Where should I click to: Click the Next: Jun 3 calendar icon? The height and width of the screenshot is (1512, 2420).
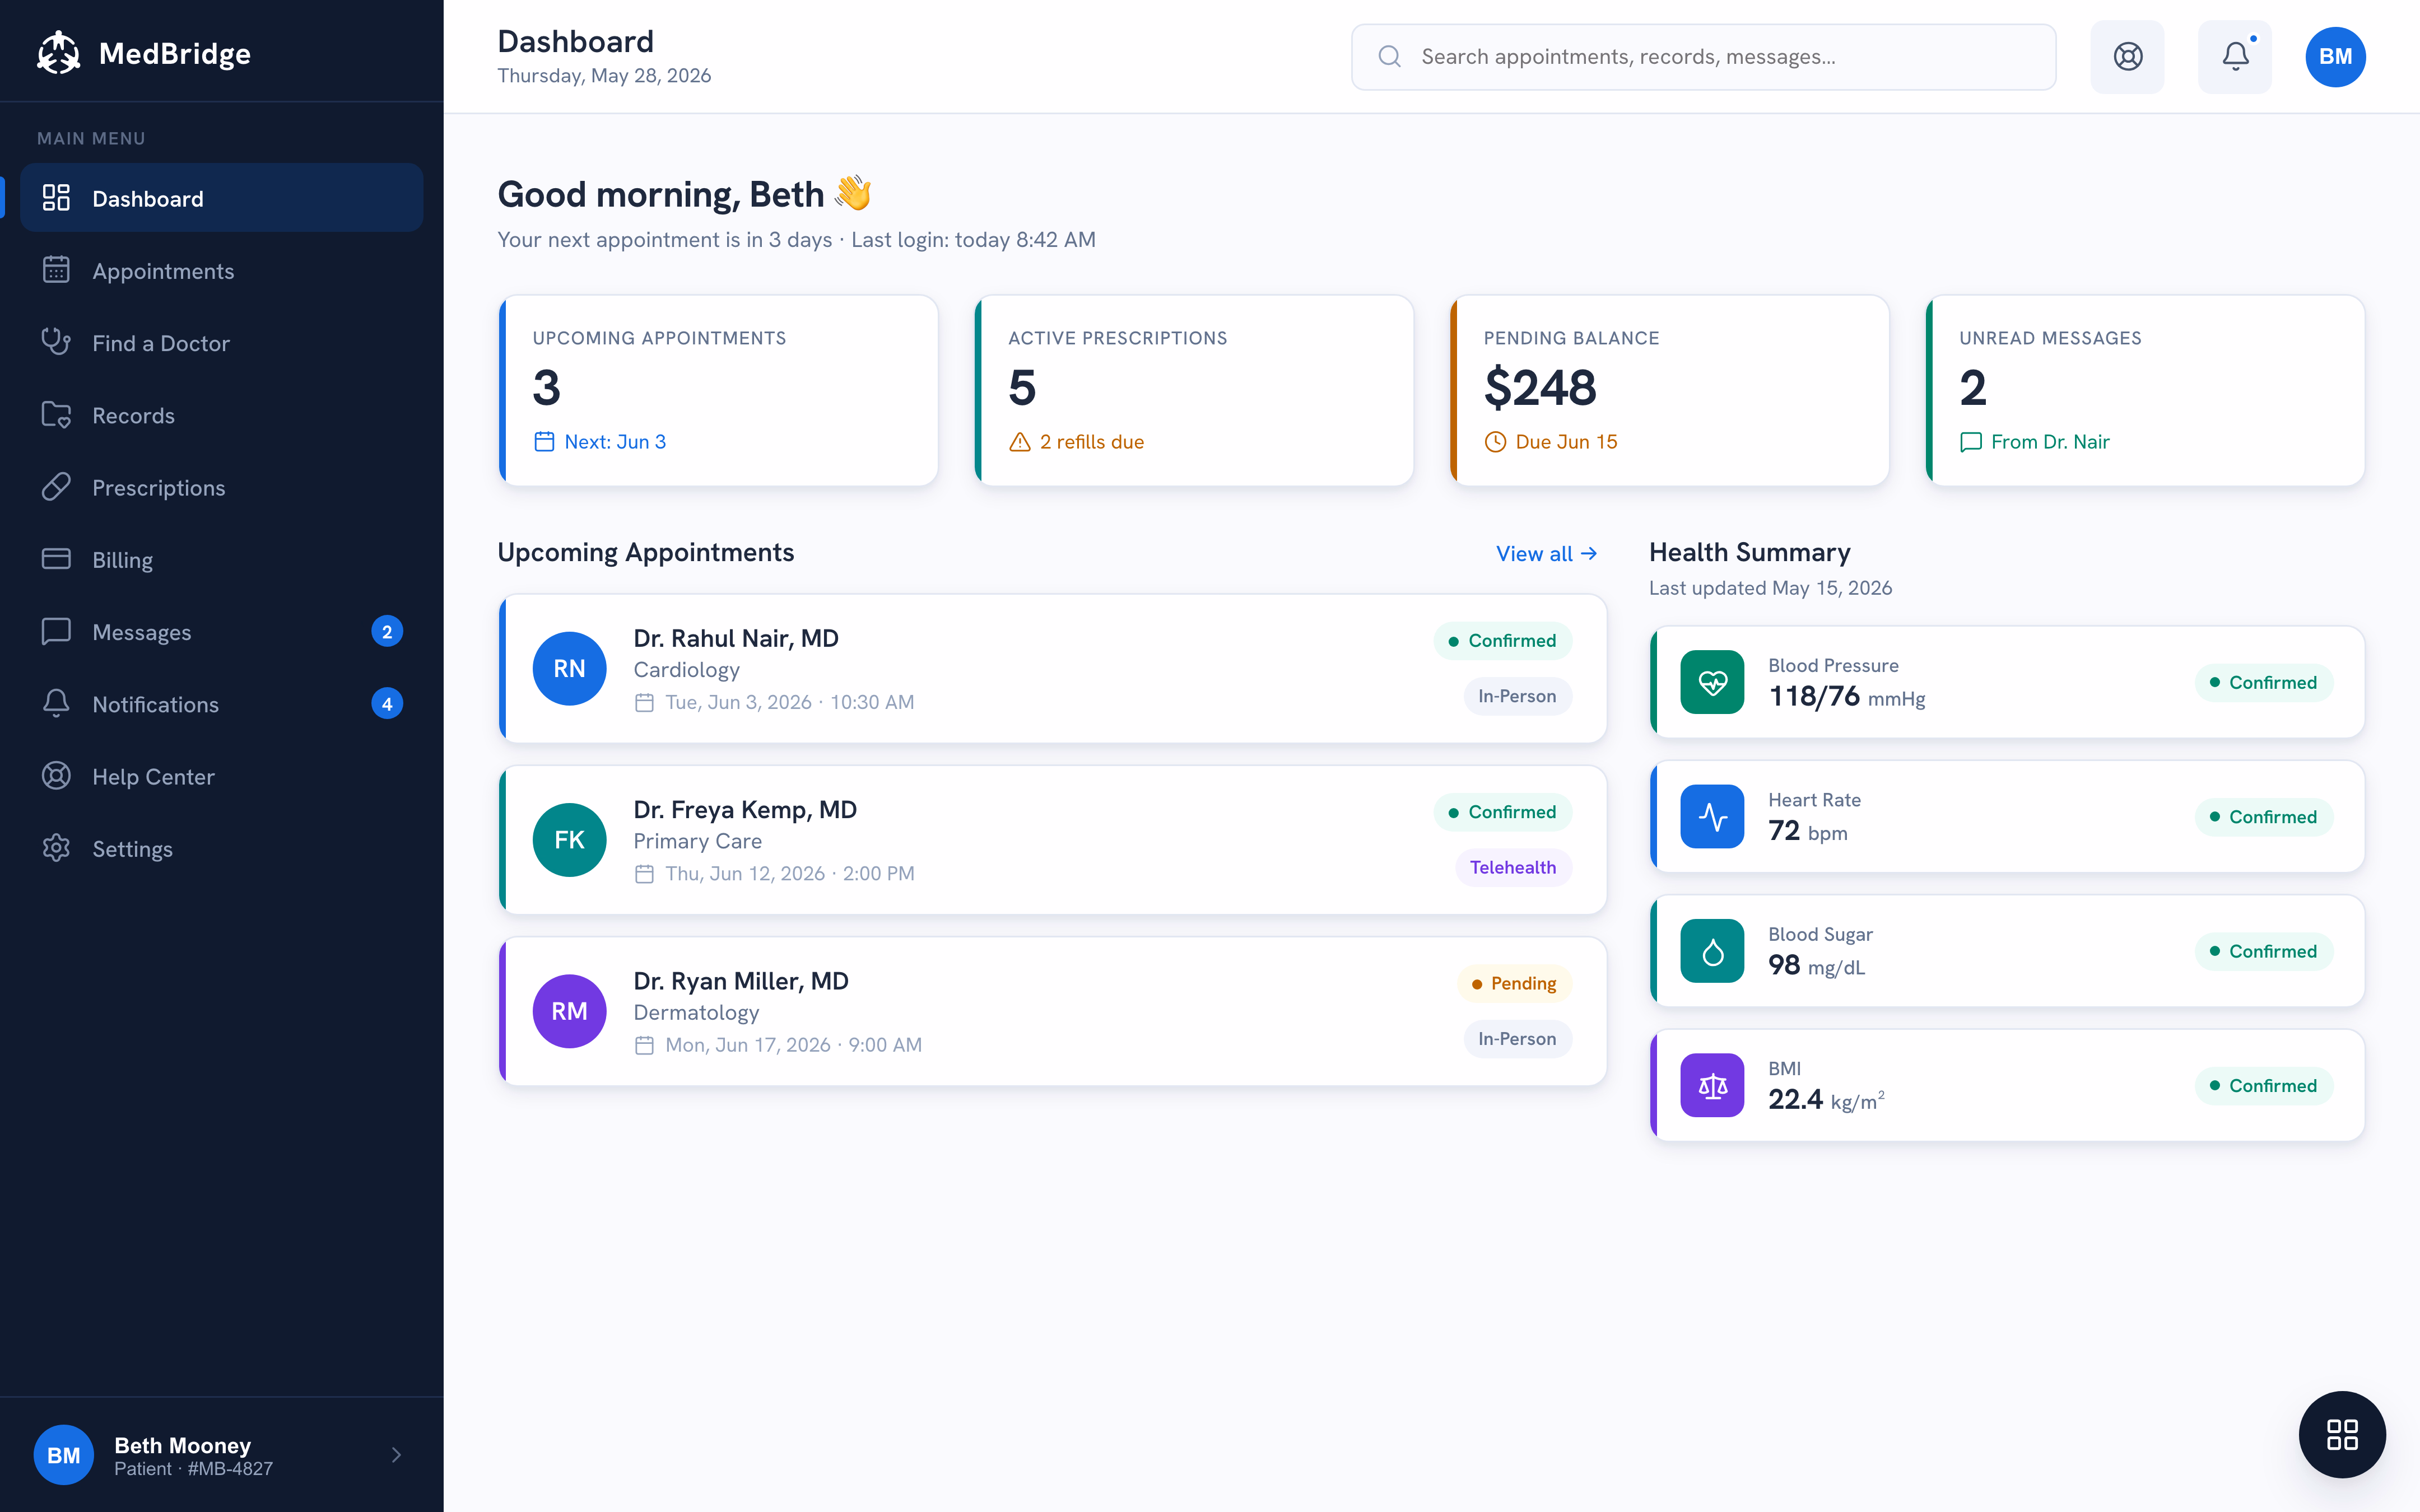[544, 442]
